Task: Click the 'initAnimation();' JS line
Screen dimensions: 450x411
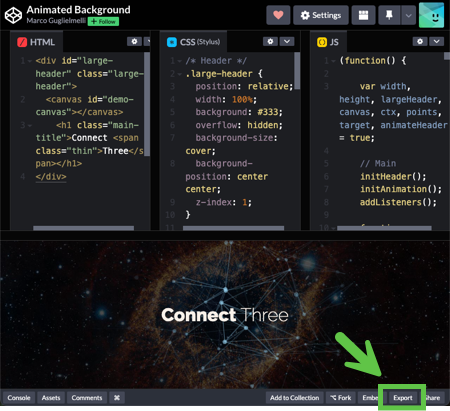Action: pyautogui.click(x=401, y=189)
